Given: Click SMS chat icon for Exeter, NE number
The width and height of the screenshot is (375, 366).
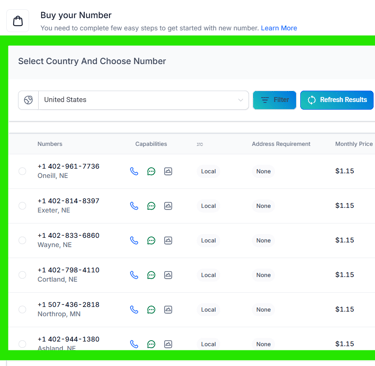Looking at the screenshot, I should pos(151,206).
